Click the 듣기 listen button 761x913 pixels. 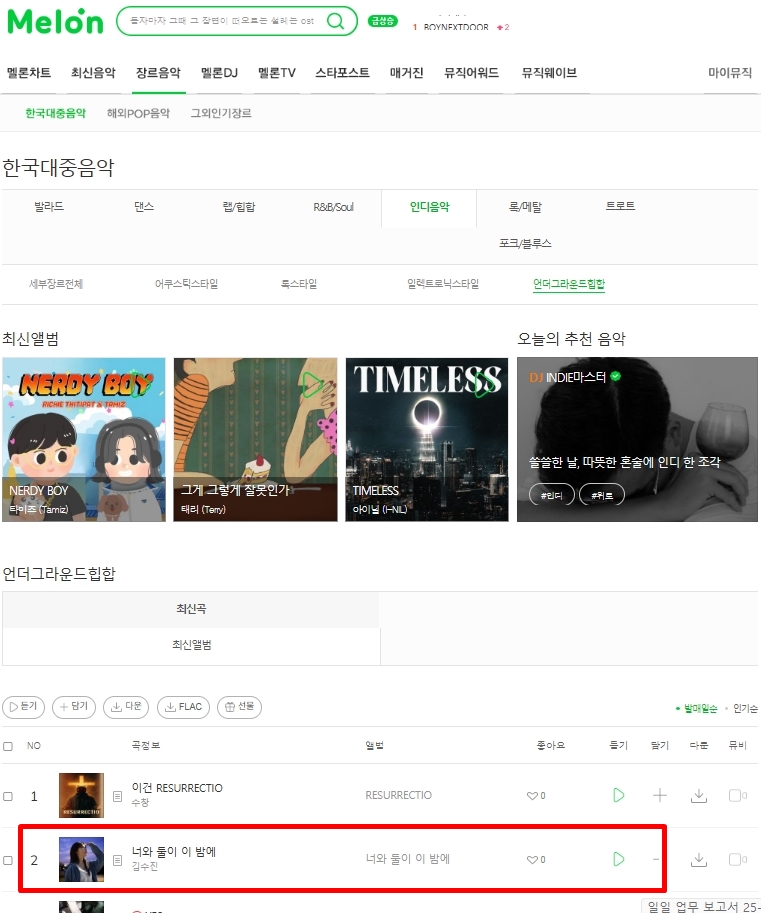pos(23,707)
